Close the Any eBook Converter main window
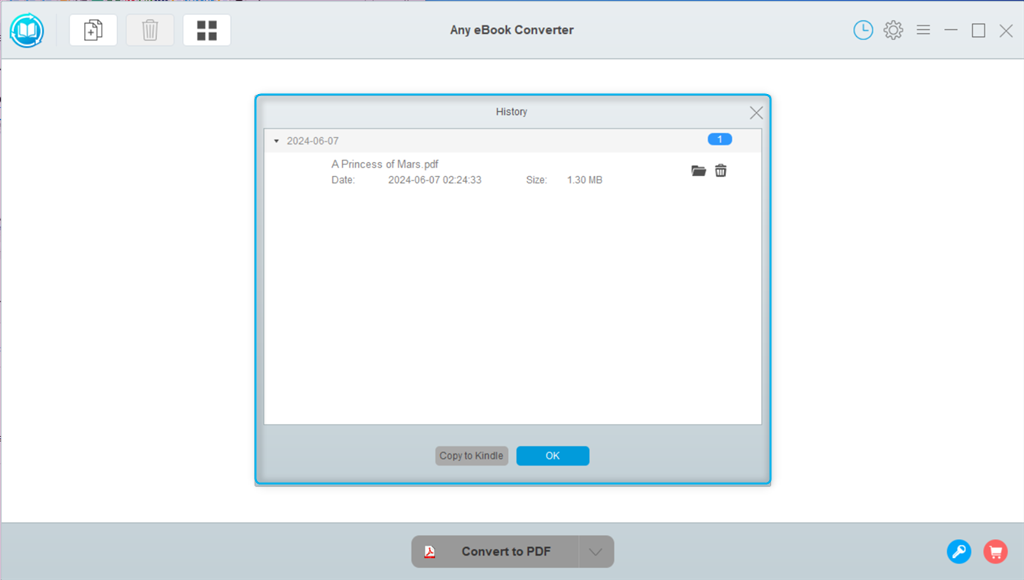Image resolution: width=1024 pixels, height=580 pixels. coord(1006,30)
